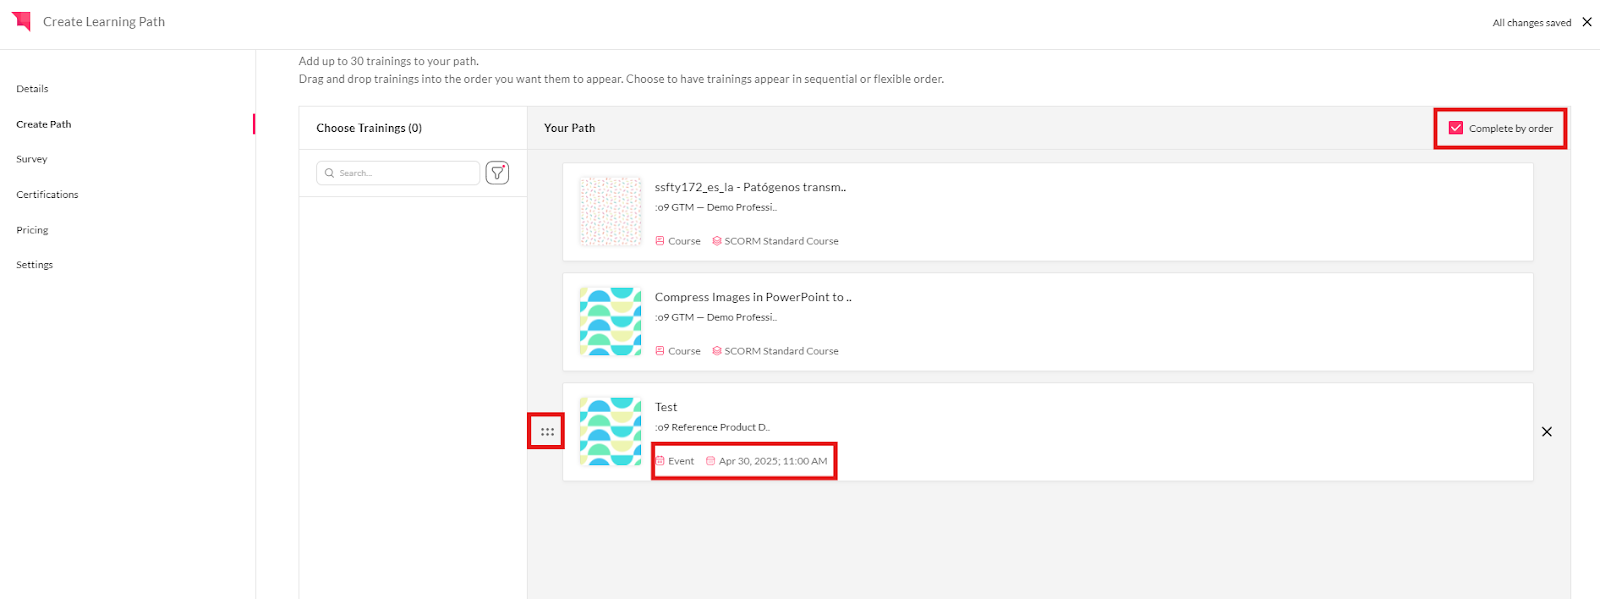1600x599 pixels.
Task: Click :o9 GTM text under Compress Images
Action: click(x=716, y=317)
